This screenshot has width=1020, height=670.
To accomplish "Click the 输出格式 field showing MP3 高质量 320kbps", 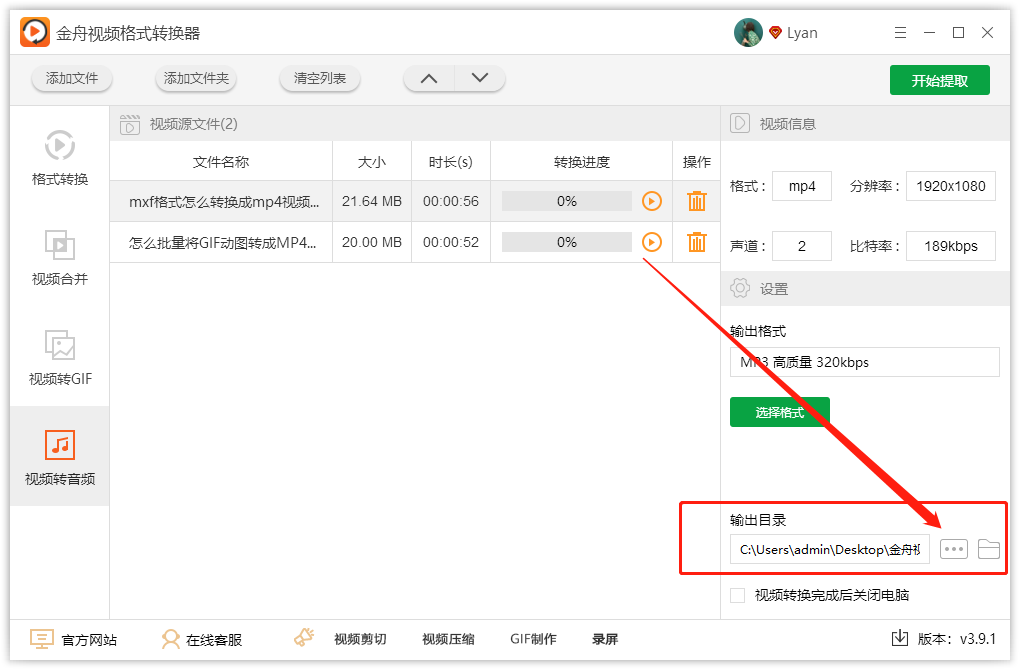I will tap(865, 362).
